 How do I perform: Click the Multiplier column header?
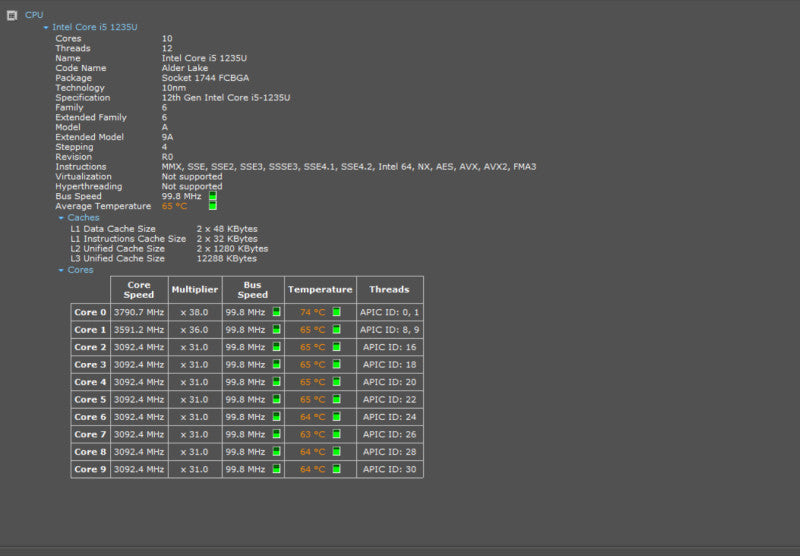(x=195, y=290)
